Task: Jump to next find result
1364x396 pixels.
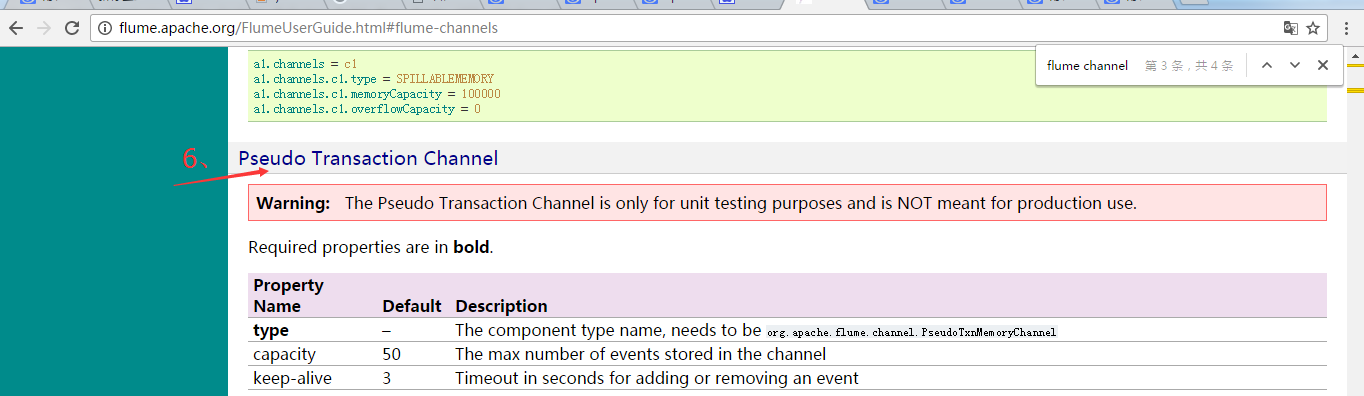Action: point(1295,65)
